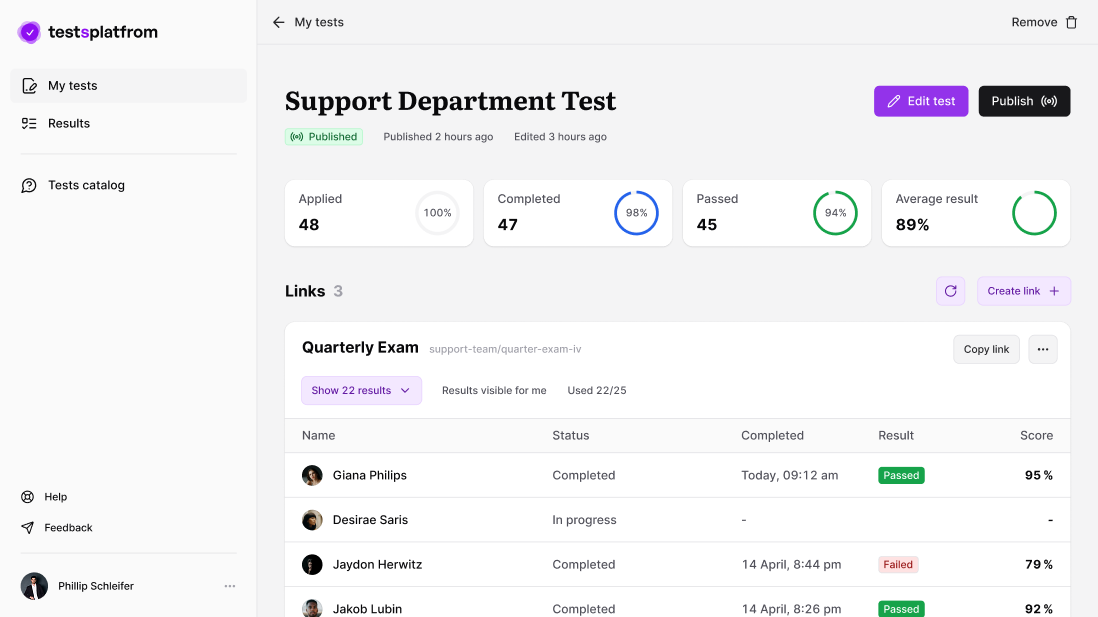Image resolution: width=1098 pixels, height=617 pixels.
Task: Click the refresh links icon button
Action: point(950,291)
